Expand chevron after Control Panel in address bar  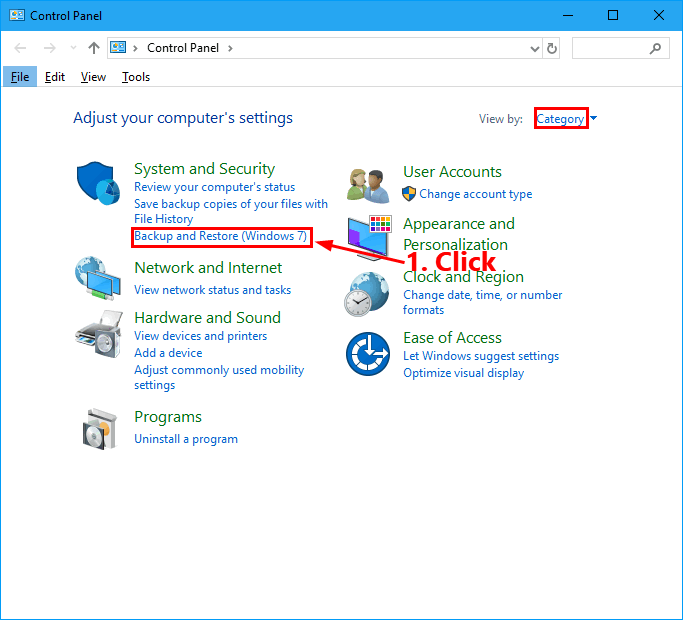point(230,48)
